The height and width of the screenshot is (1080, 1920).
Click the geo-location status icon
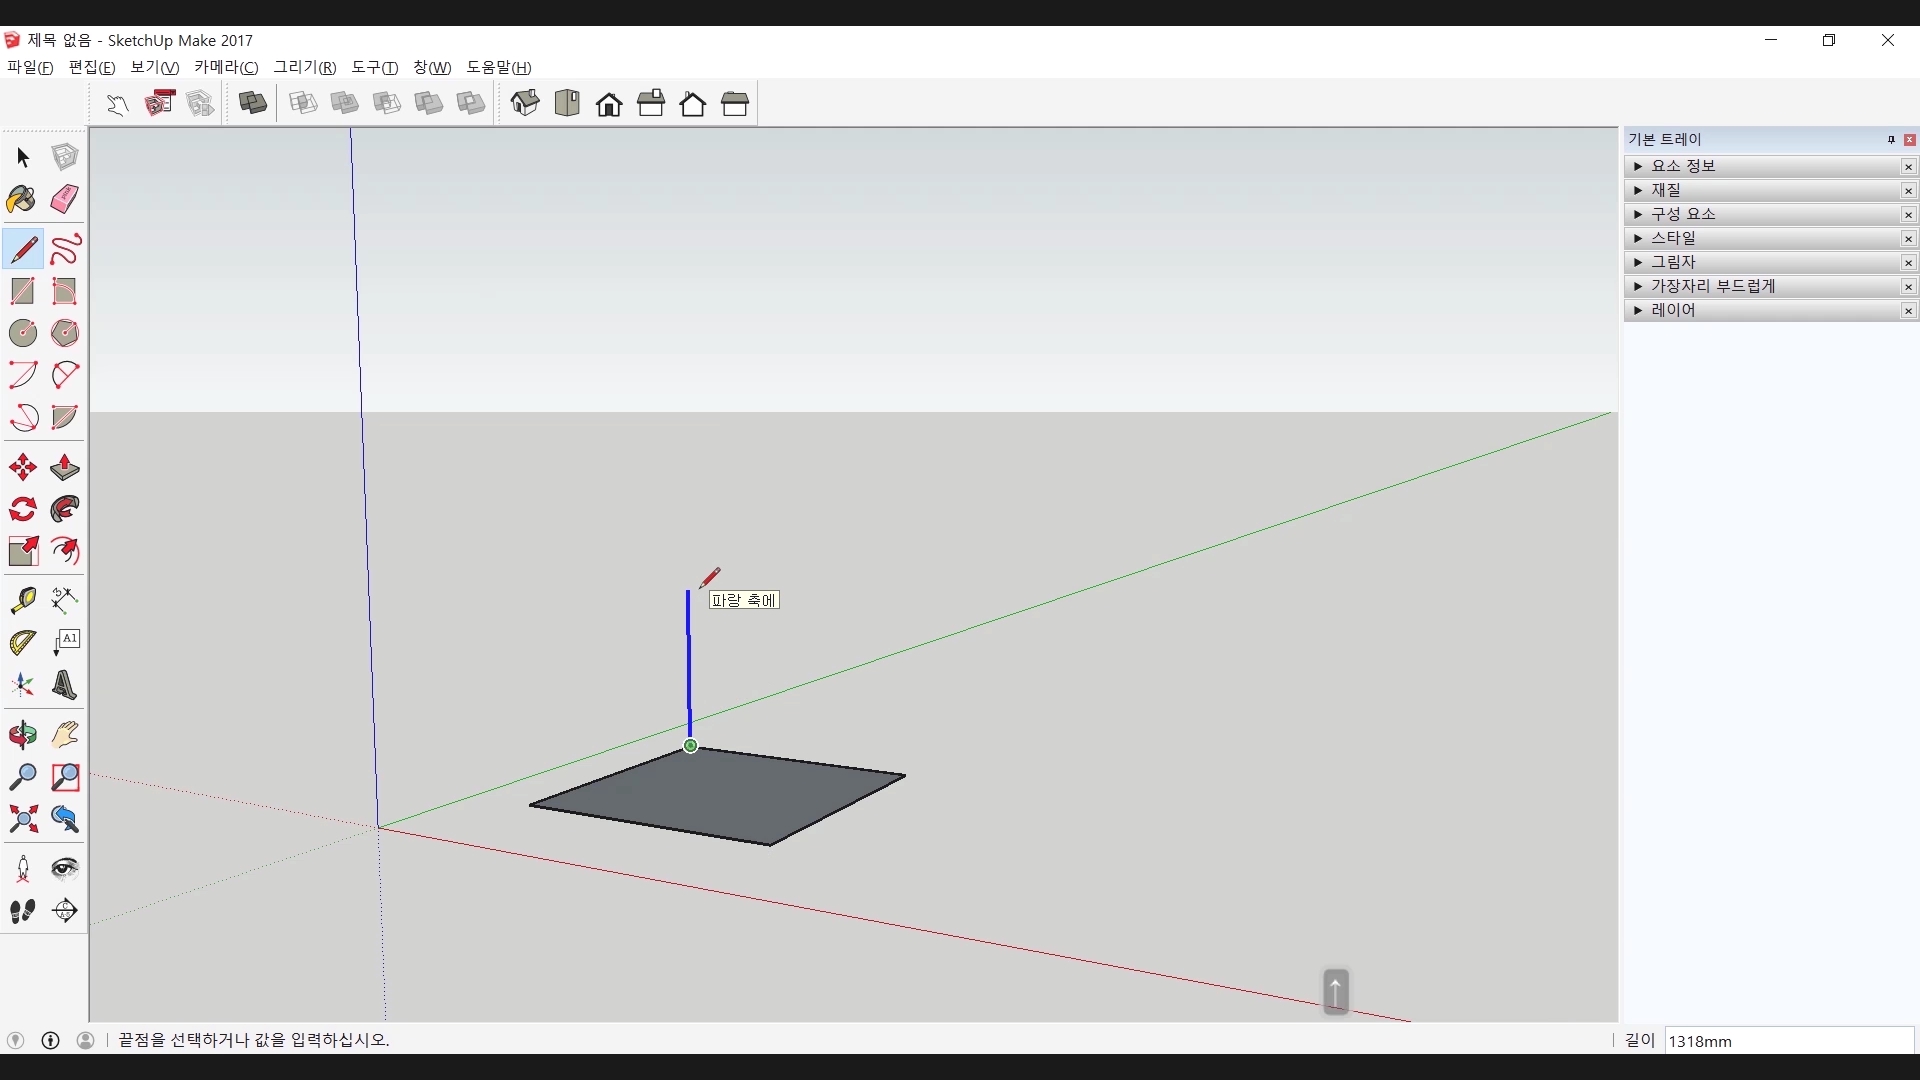coord(16,1040)
